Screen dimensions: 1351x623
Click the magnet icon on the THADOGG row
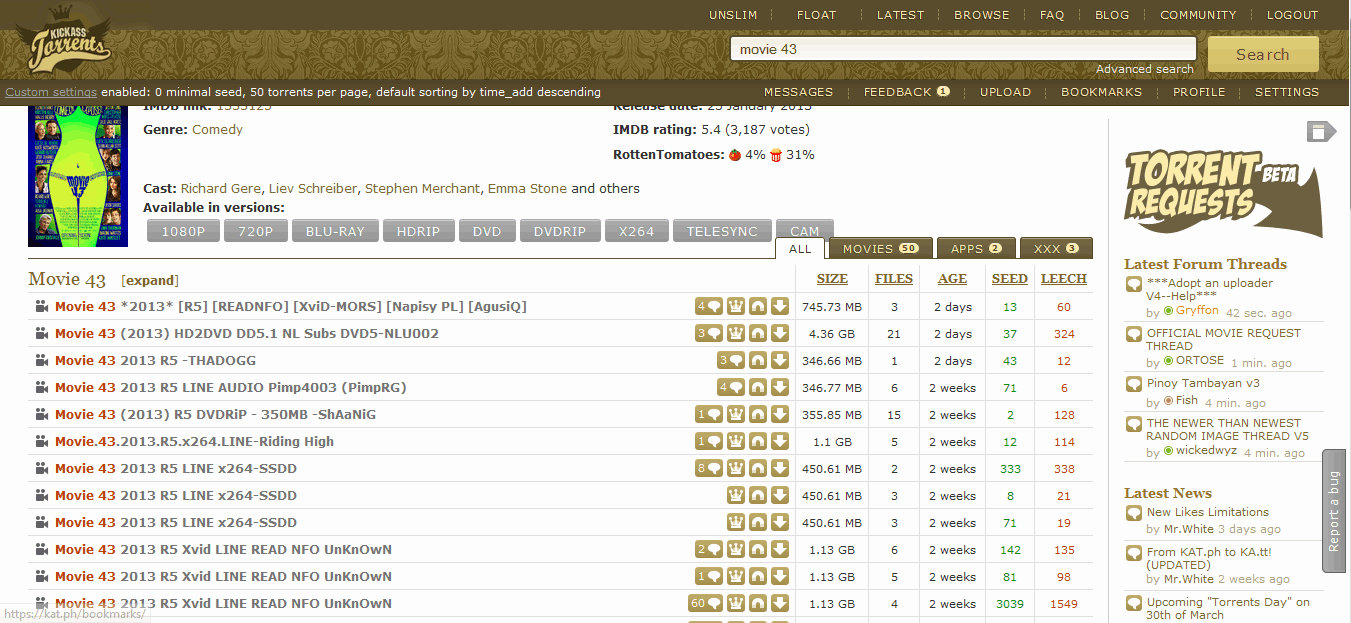tap(758, 360)
